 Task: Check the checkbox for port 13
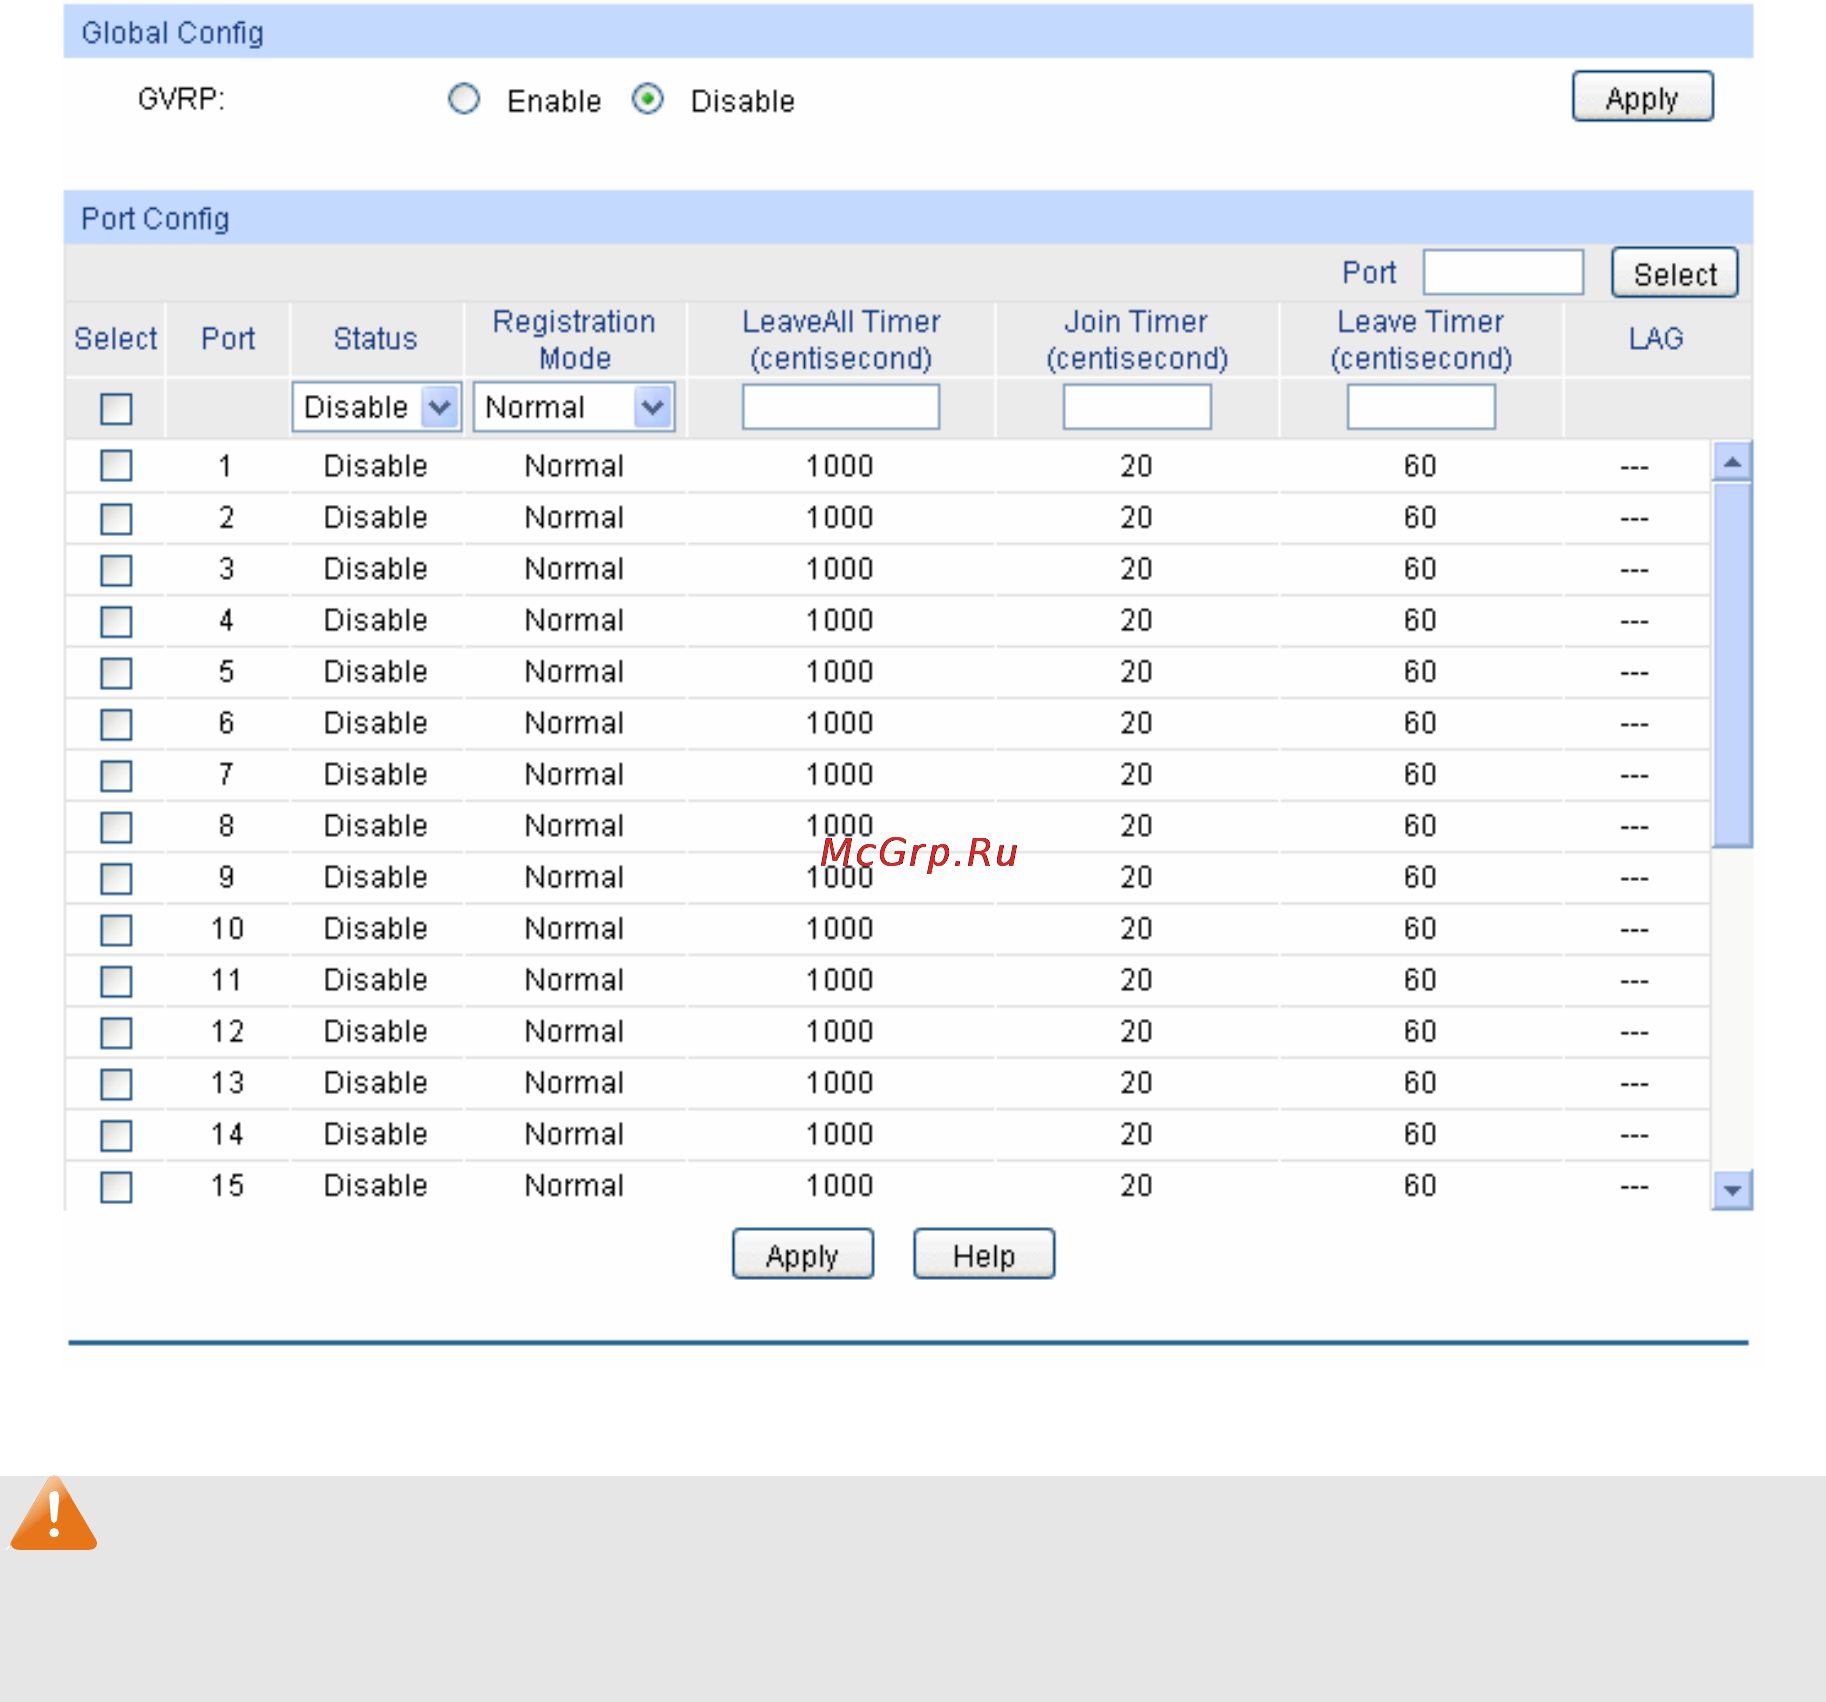coord(116,1084)
